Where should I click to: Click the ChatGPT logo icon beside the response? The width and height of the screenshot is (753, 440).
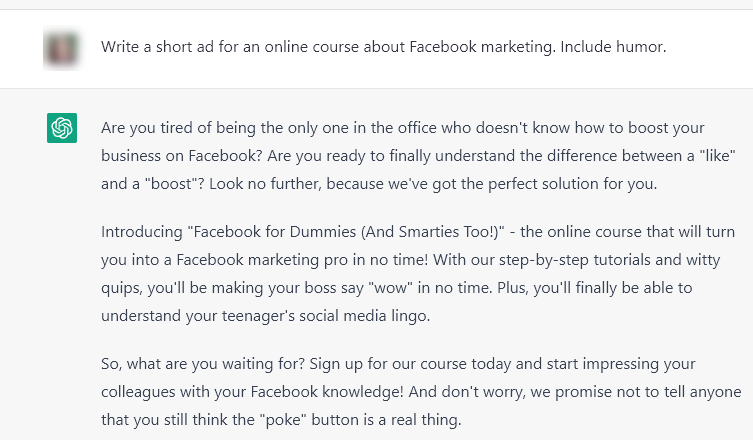pos(62,128)
